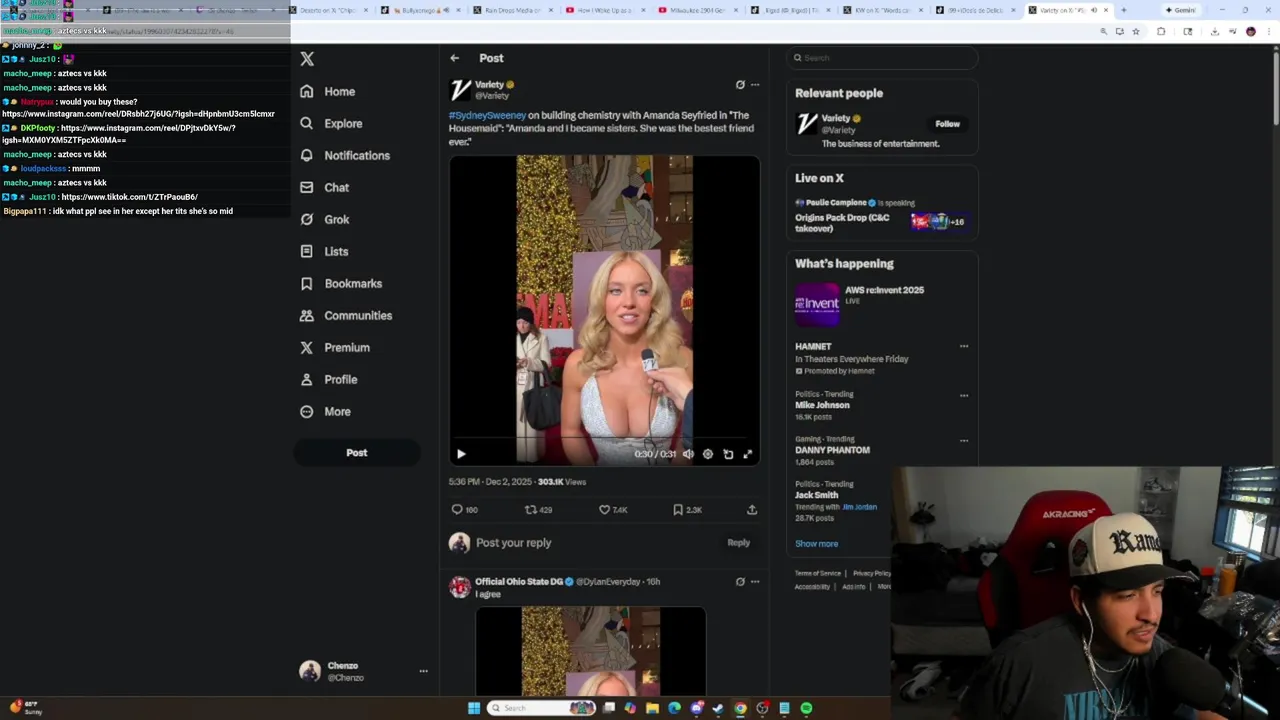Click the Grok icon on the Ohio State DG reply
Viewport: 1280px width, 720px height.
pos(740,581)
